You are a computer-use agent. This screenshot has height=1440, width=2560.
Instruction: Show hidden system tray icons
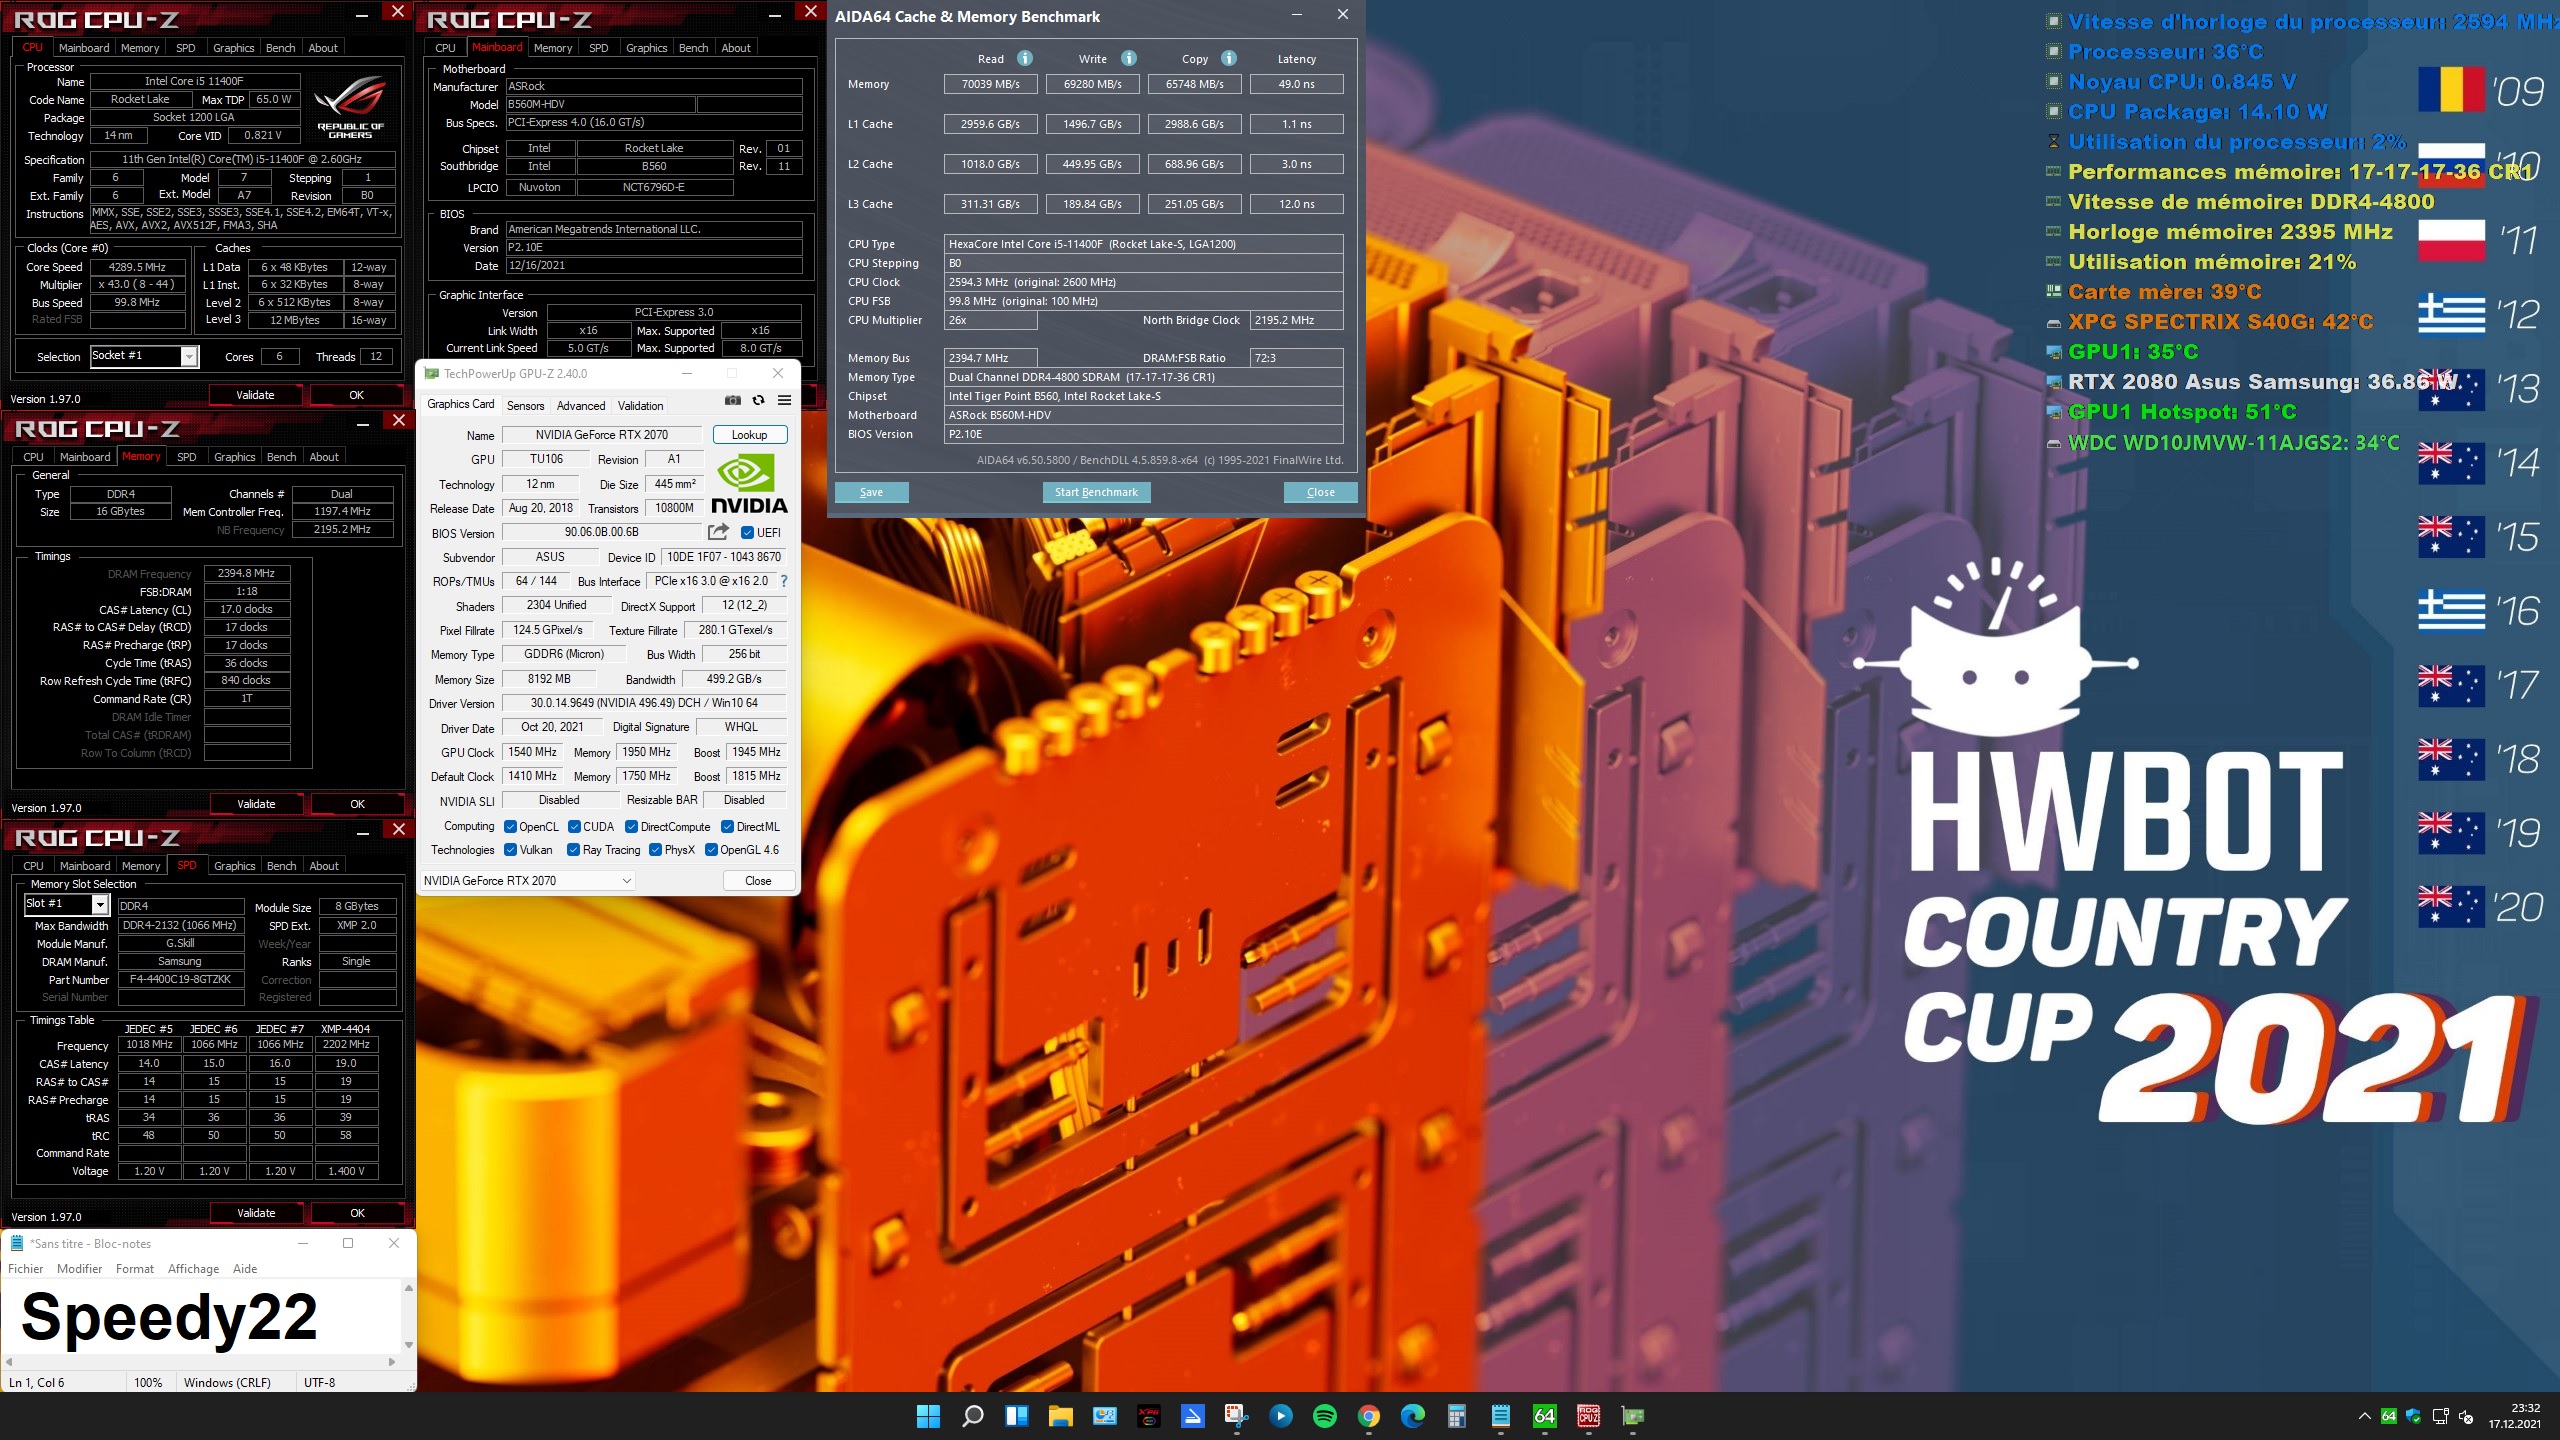(x=2364, y=1416)
